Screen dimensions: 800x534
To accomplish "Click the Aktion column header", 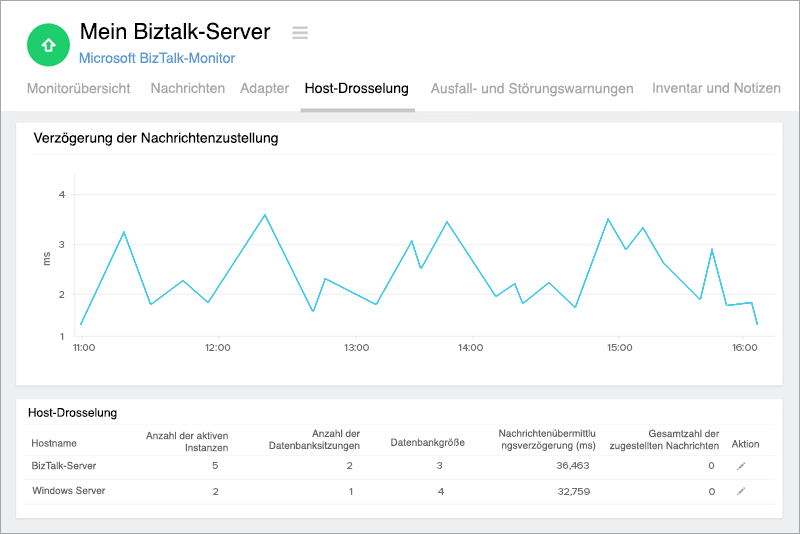I will coord(746,442).
